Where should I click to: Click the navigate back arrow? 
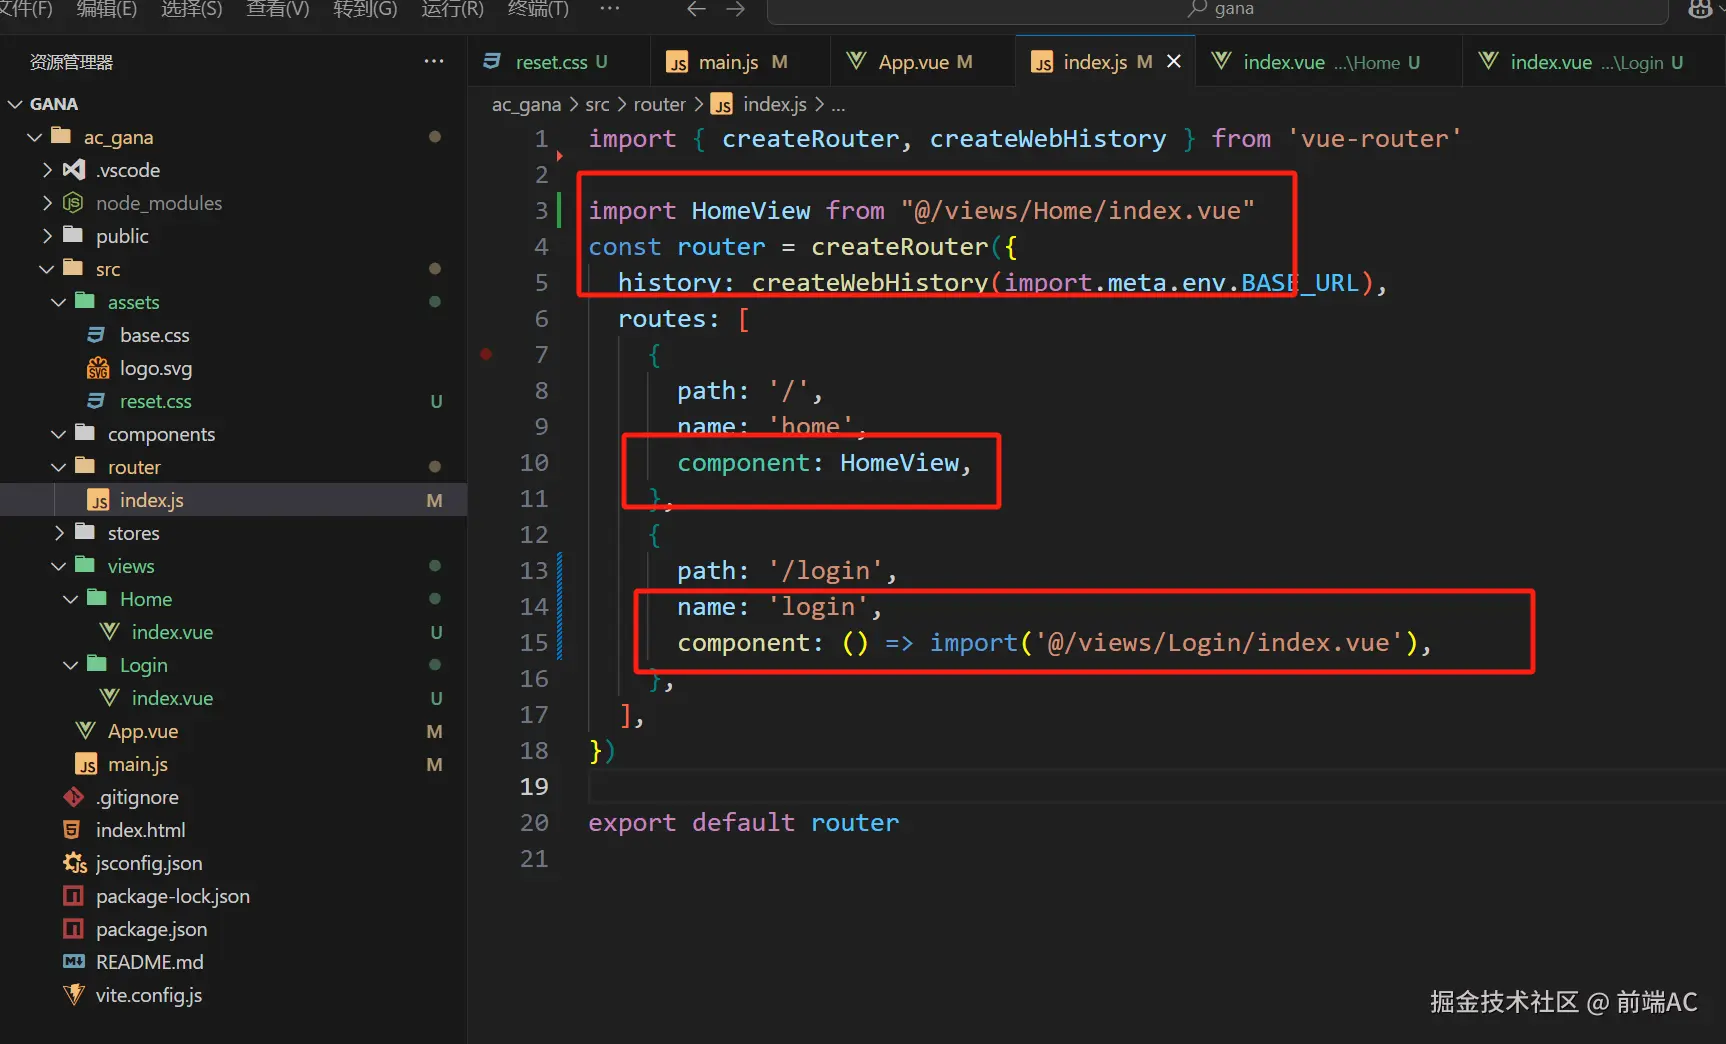[x=696, y=9]
